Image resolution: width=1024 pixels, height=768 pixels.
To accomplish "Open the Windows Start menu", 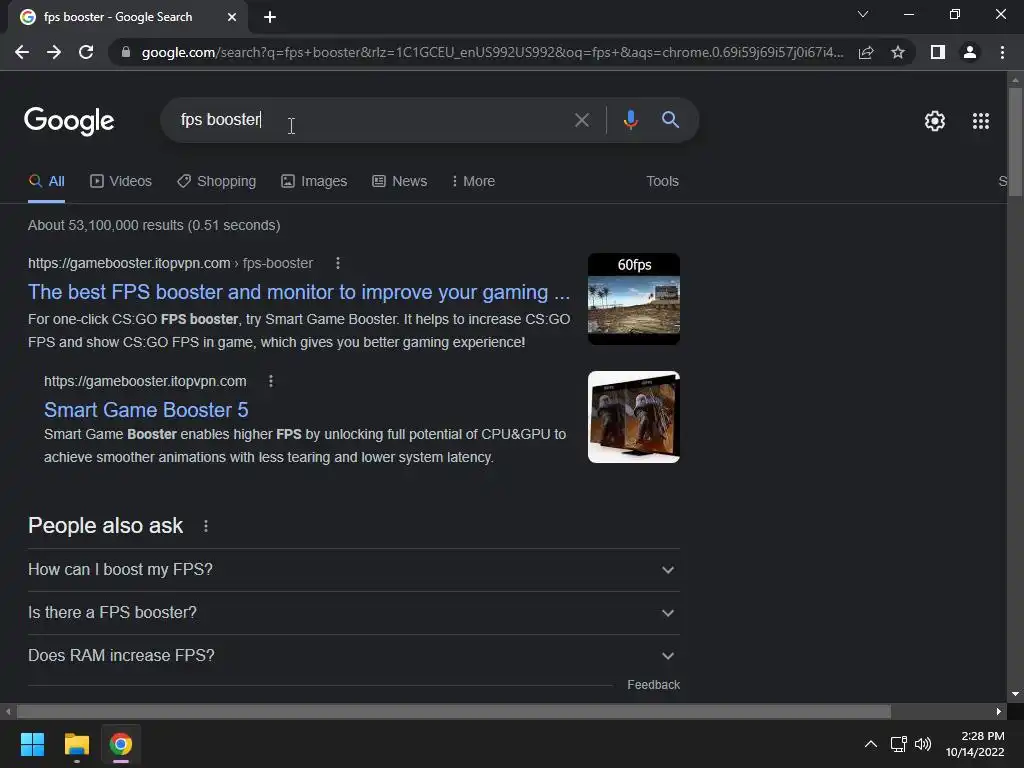I will coord(32,744).
